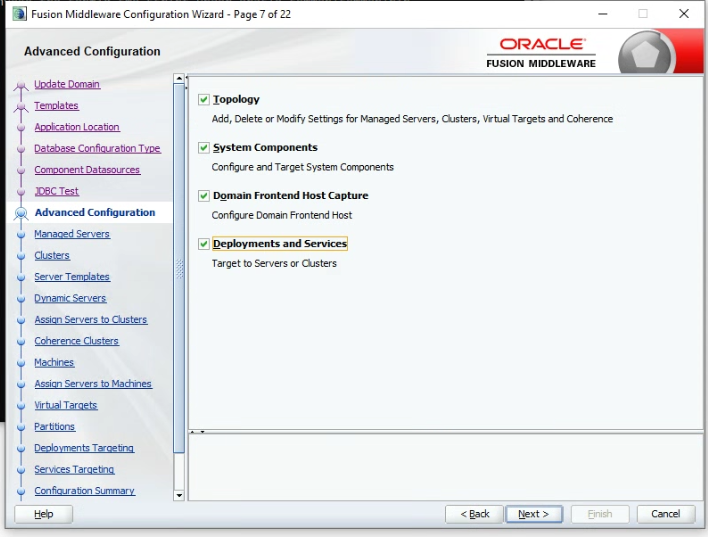Go to Assign Servers to Machines
Screen dimensions: 708x537
[x=93, y=383]
